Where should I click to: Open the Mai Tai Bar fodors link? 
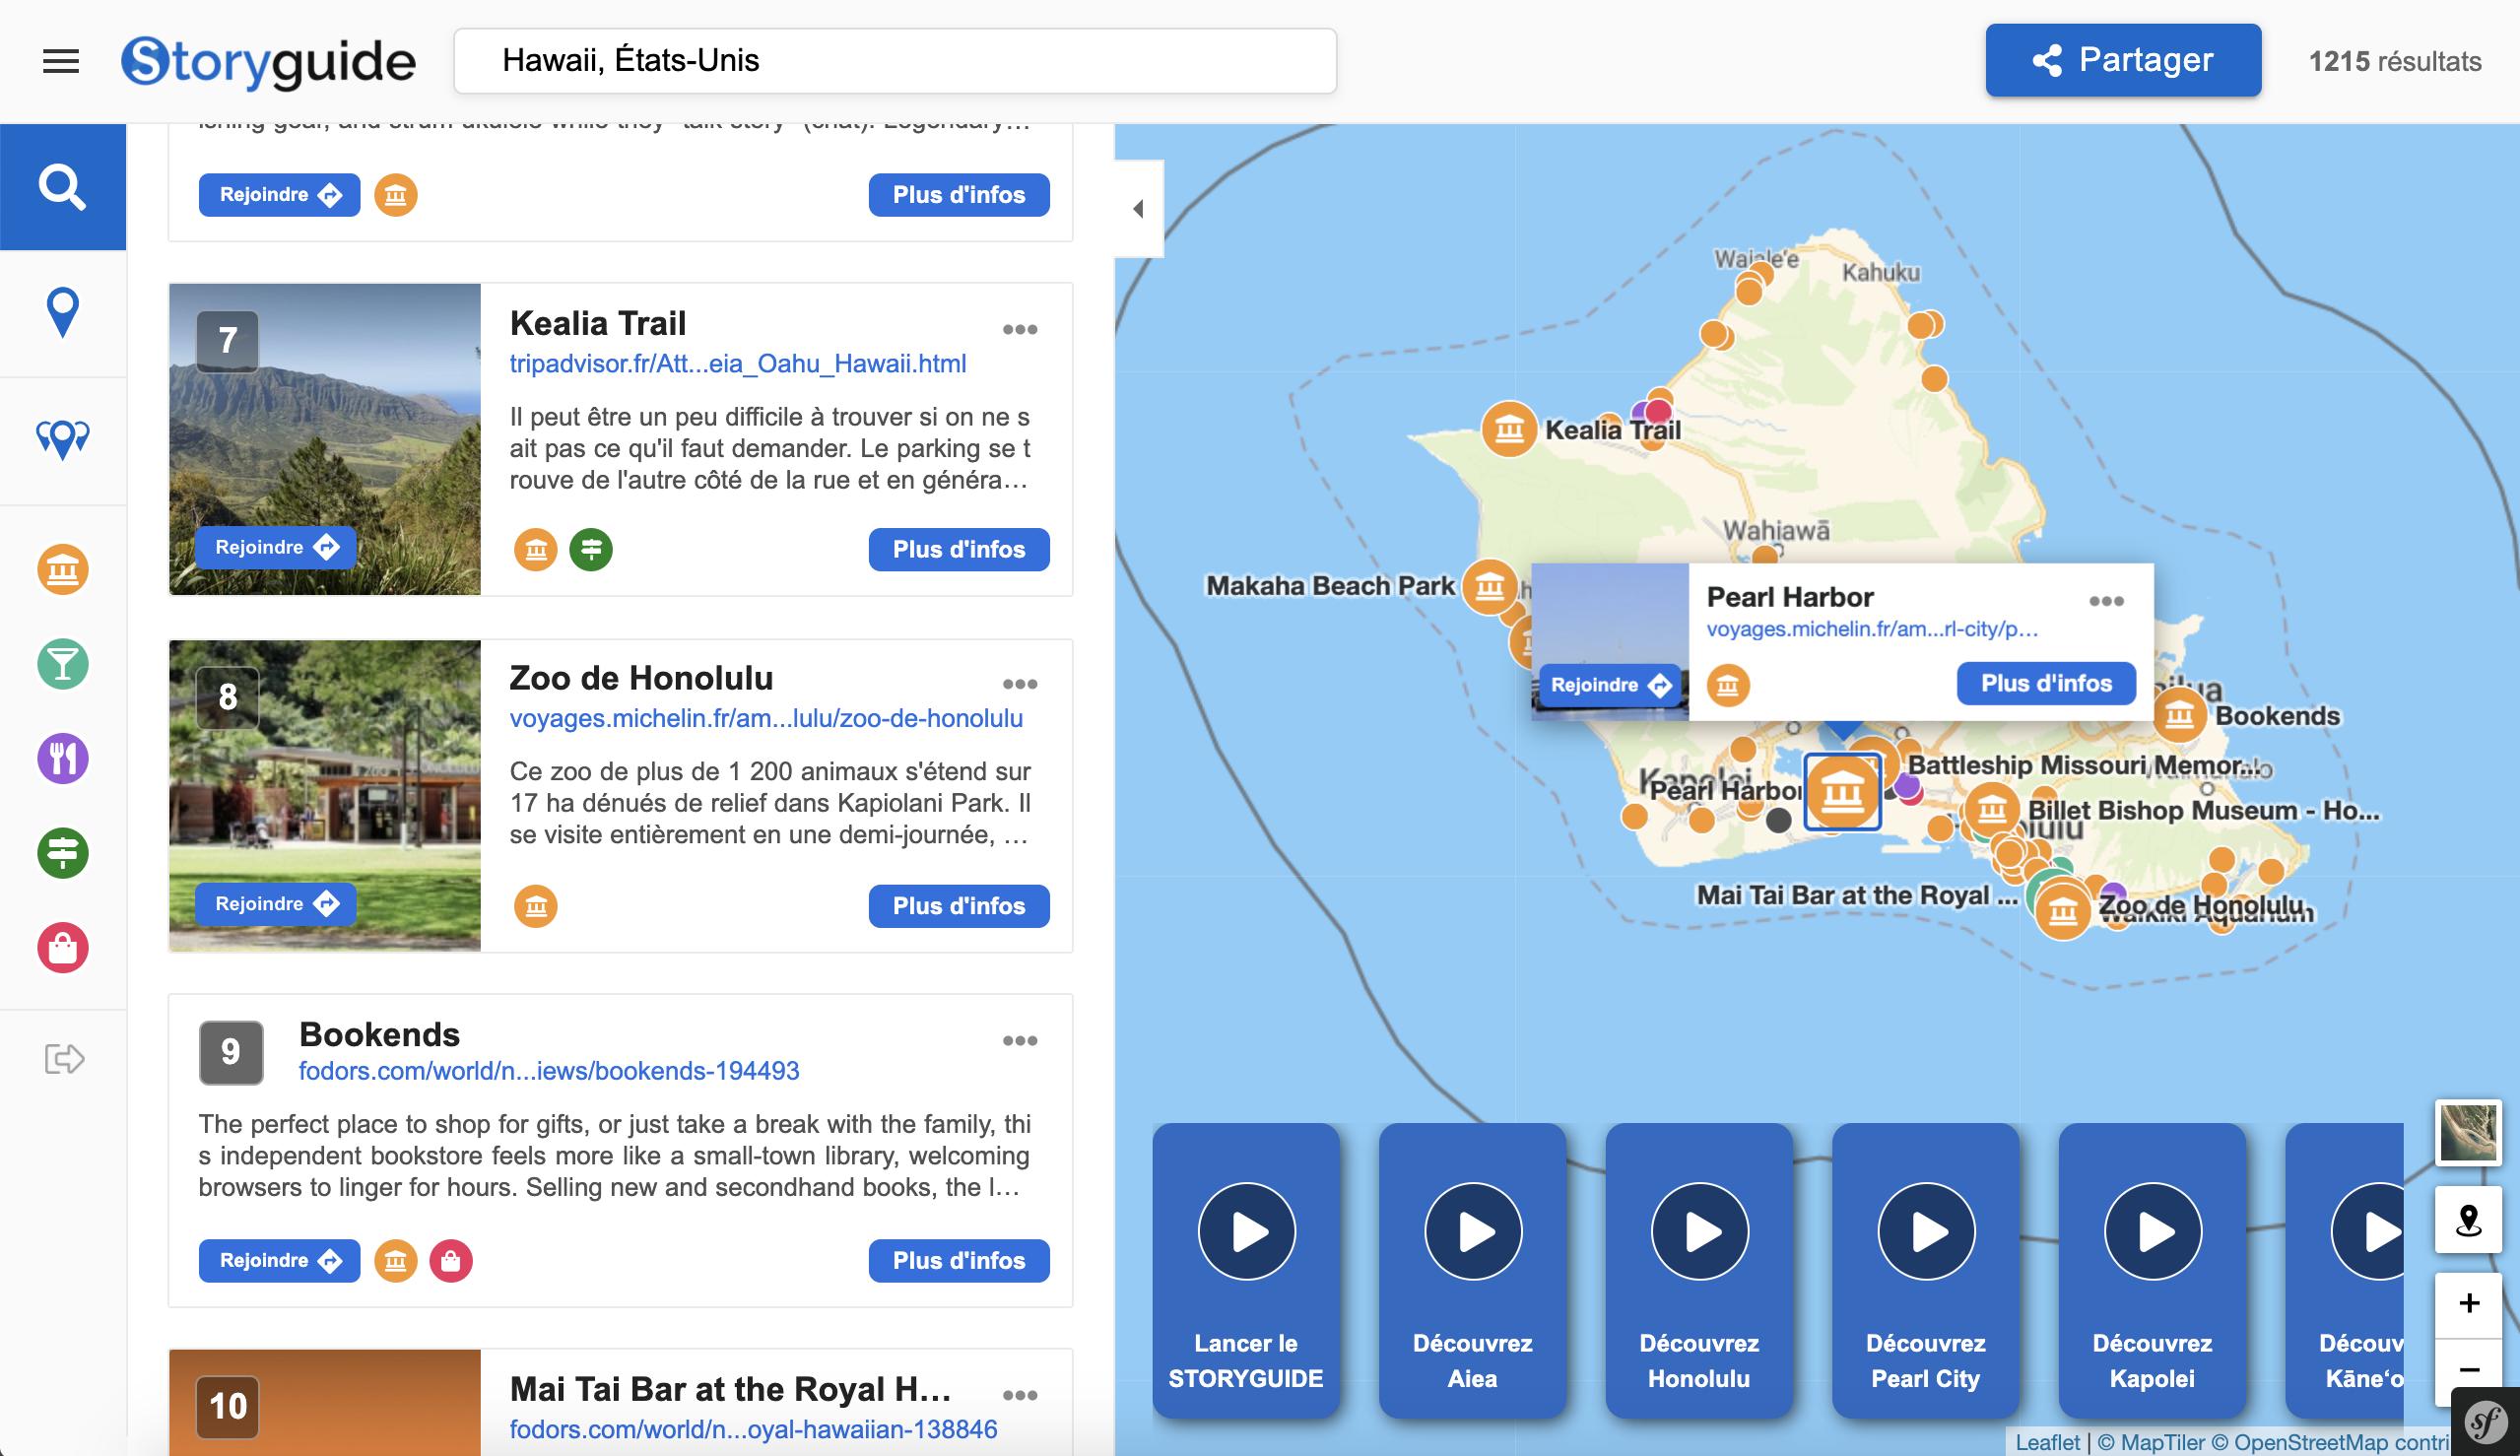(x=753, y=1429)
